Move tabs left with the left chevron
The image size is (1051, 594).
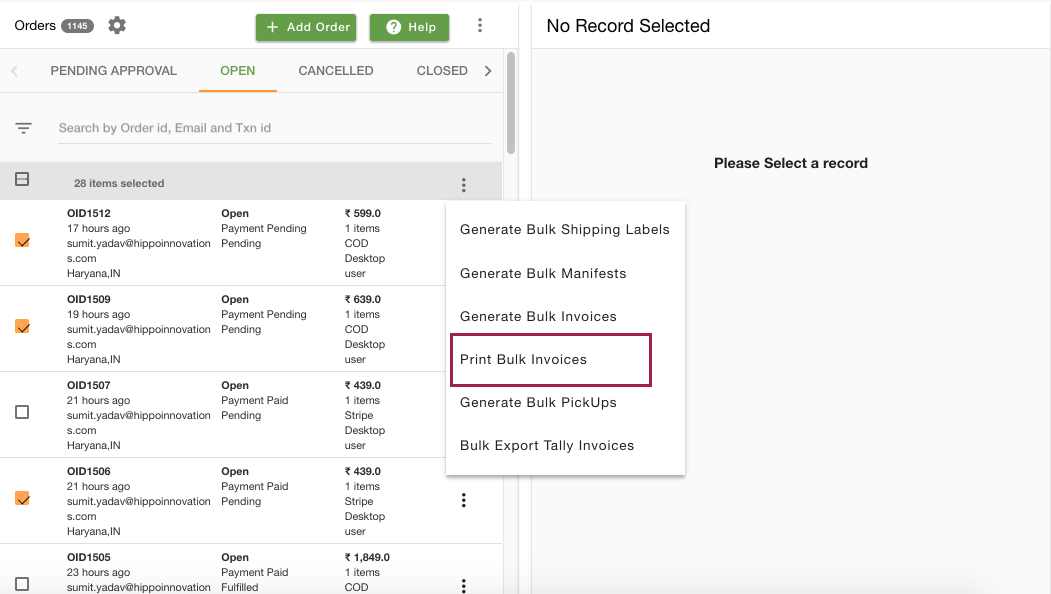click(15, 70)
